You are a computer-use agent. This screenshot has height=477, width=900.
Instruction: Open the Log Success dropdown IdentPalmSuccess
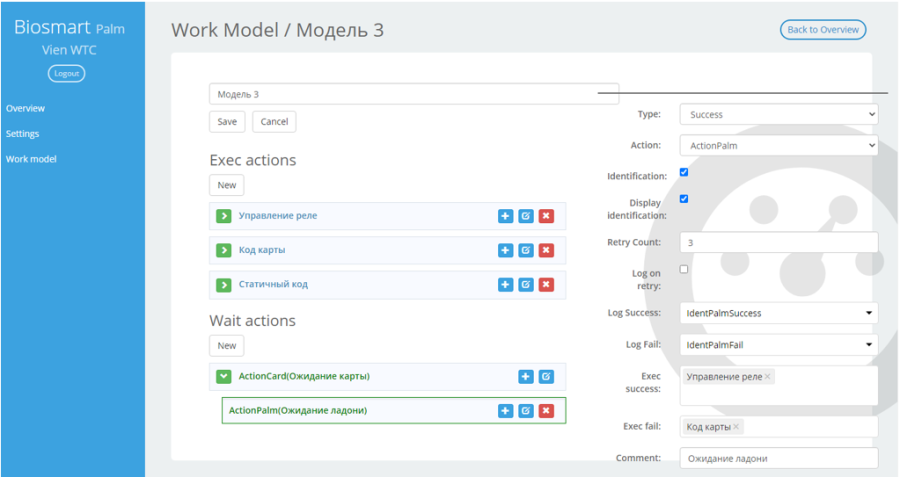(779, 313)
